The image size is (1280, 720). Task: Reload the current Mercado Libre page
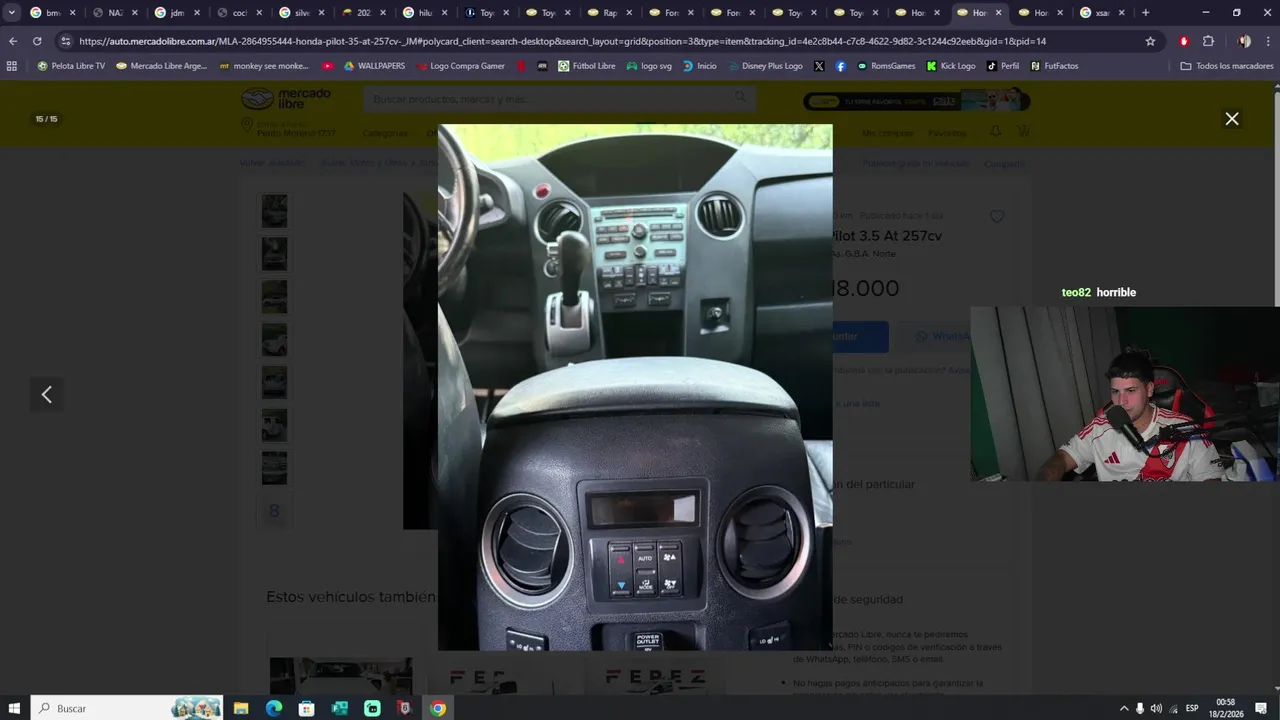[x=37, y=41]
